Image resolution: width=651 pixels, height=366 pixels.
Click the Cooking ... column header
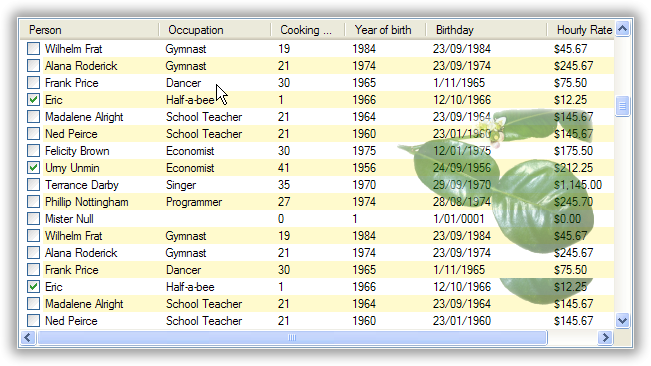308,30
